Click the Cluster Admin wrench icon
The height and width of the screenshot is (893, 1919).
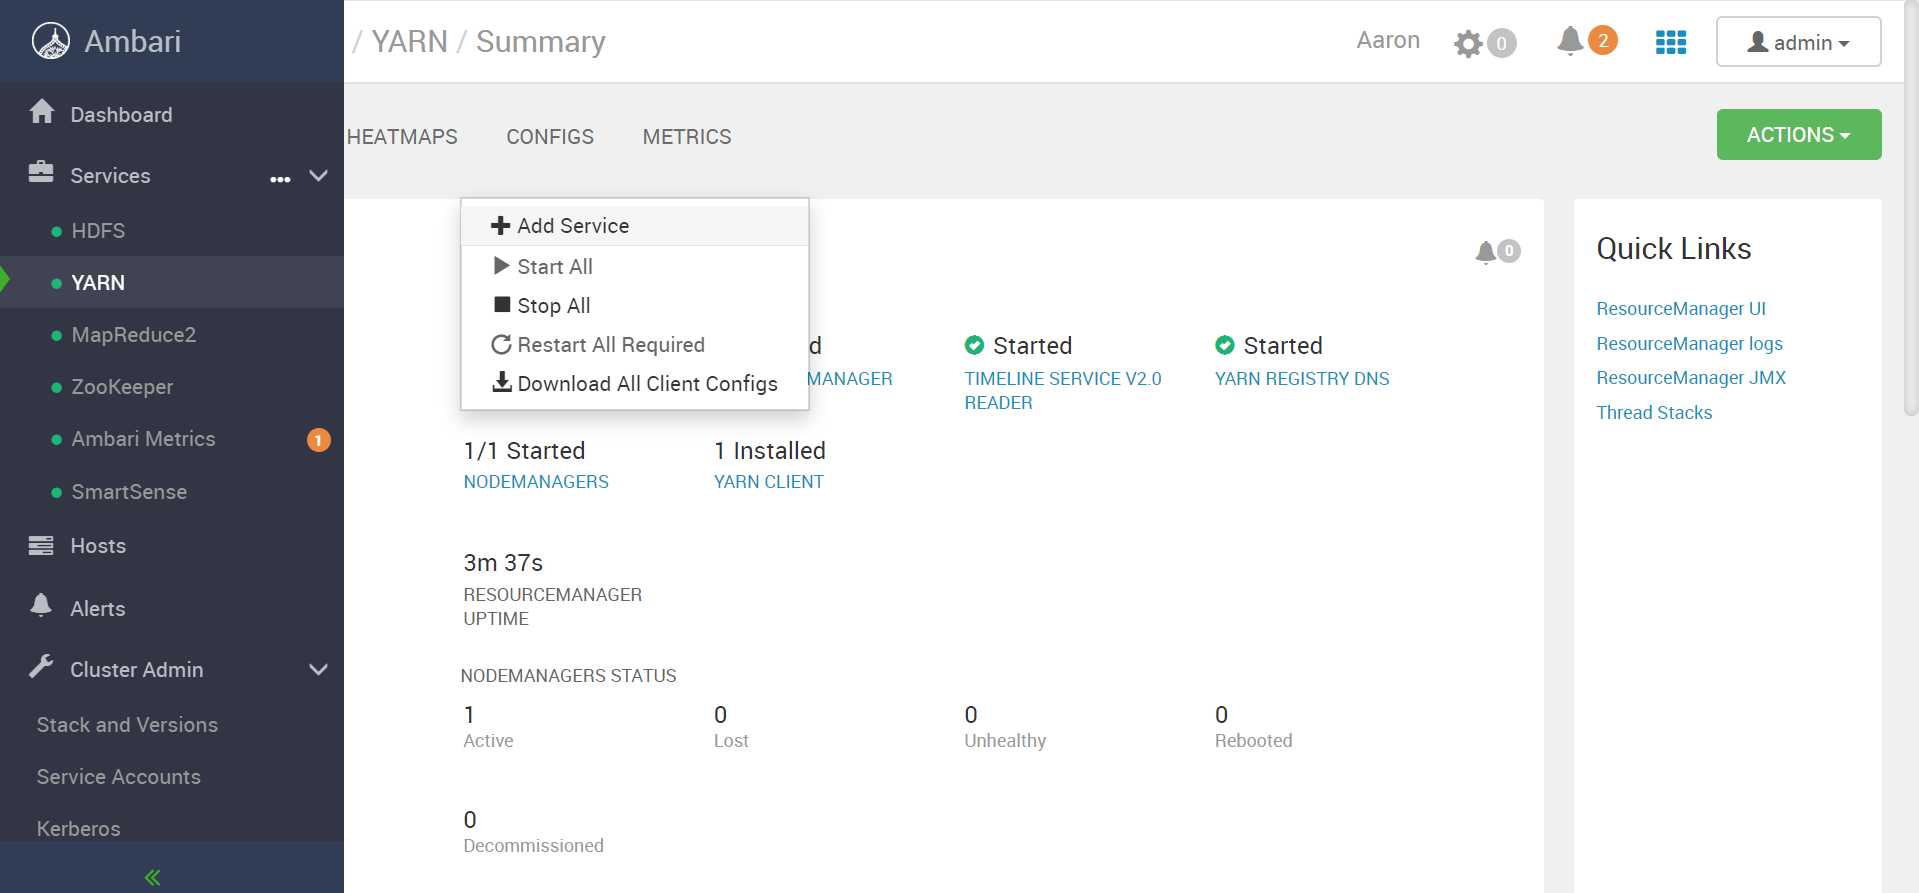coord(41,666)
